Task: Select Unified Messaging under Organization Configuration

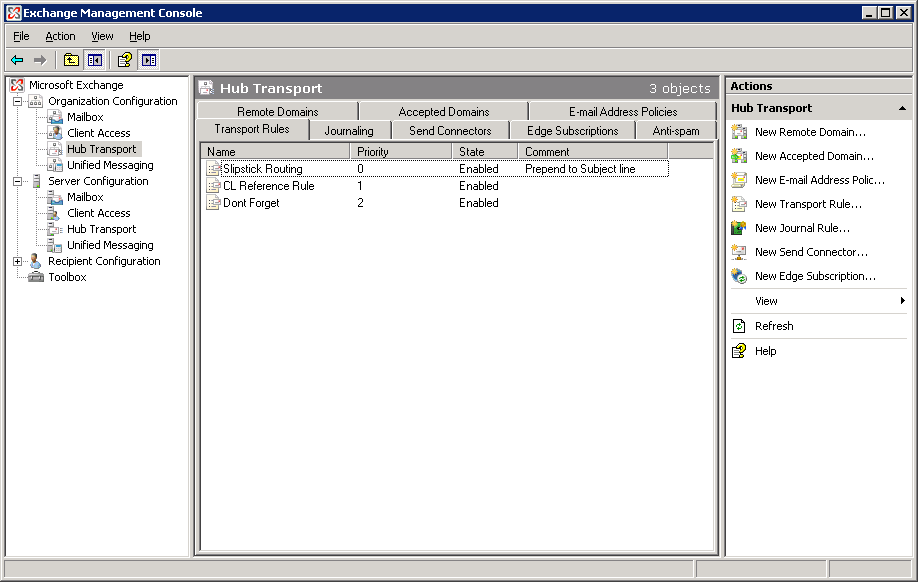Action: click(x=110, y=165)
